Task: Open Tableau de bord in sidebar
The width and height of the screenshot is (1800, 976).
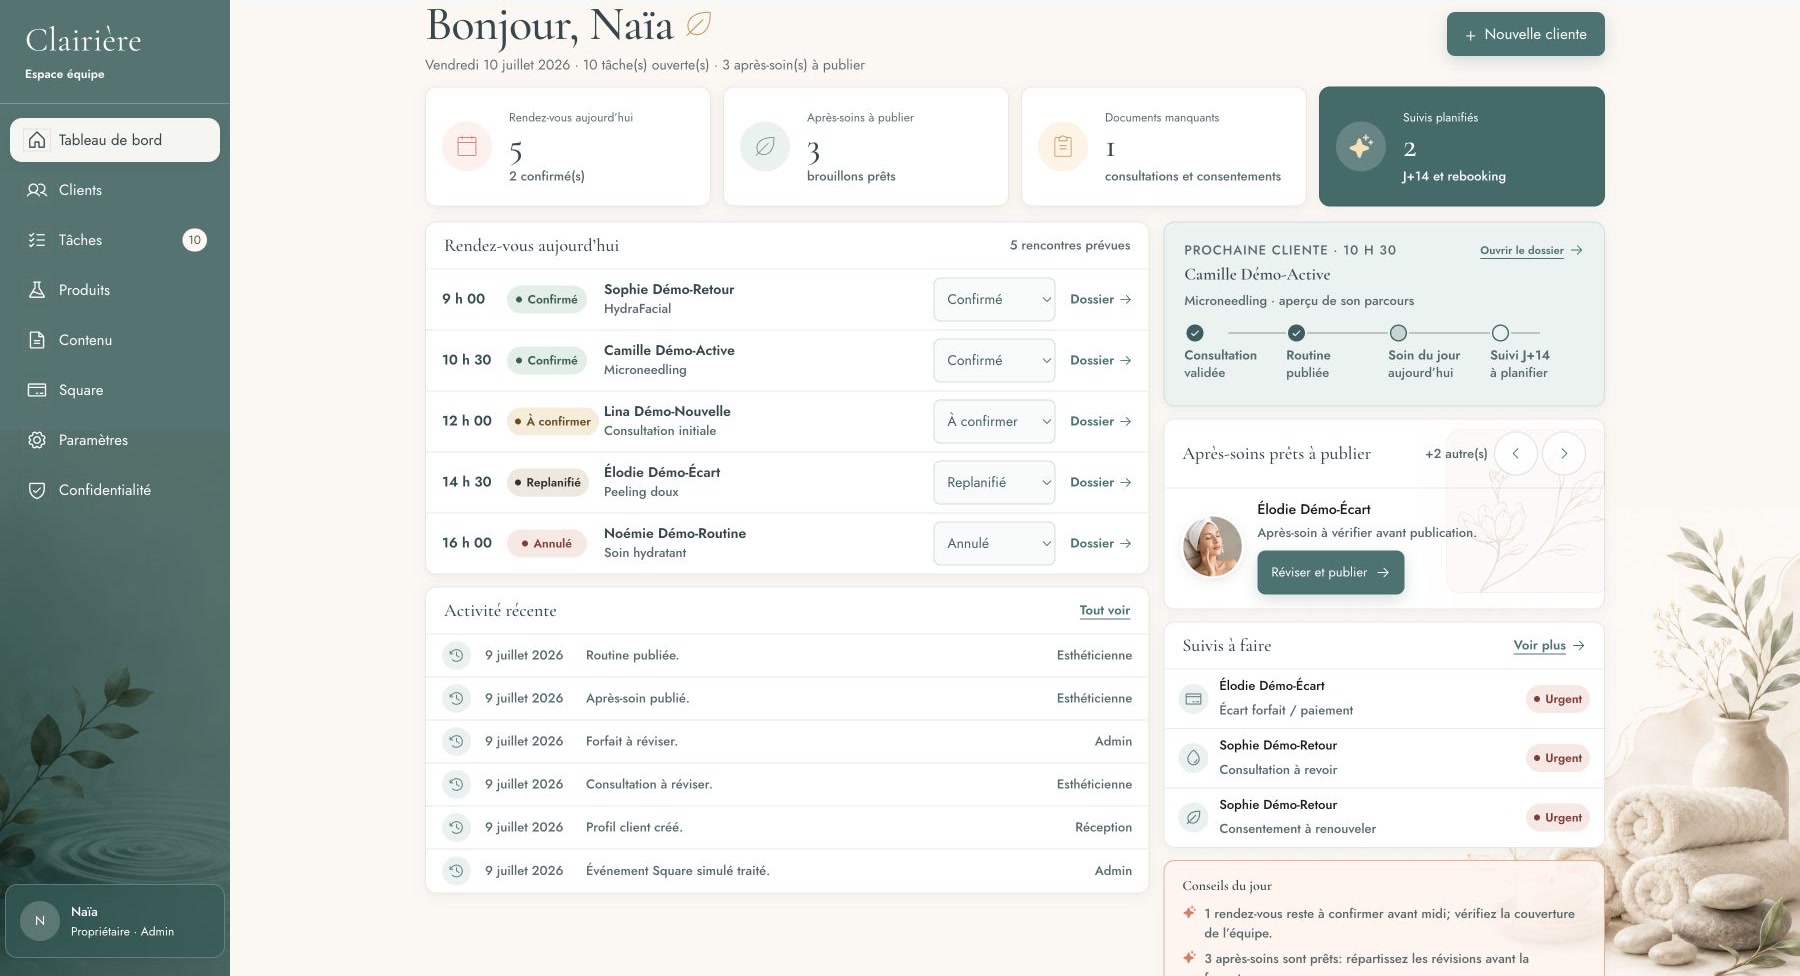Action: (115, 140)
